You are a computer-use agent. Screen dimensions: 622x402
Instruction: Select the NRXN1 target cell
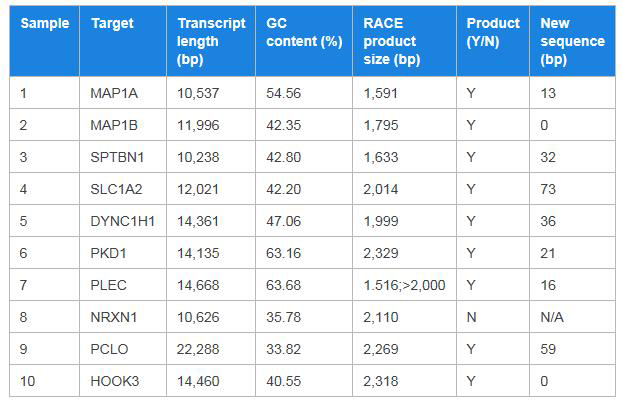[x=112, y=317]
